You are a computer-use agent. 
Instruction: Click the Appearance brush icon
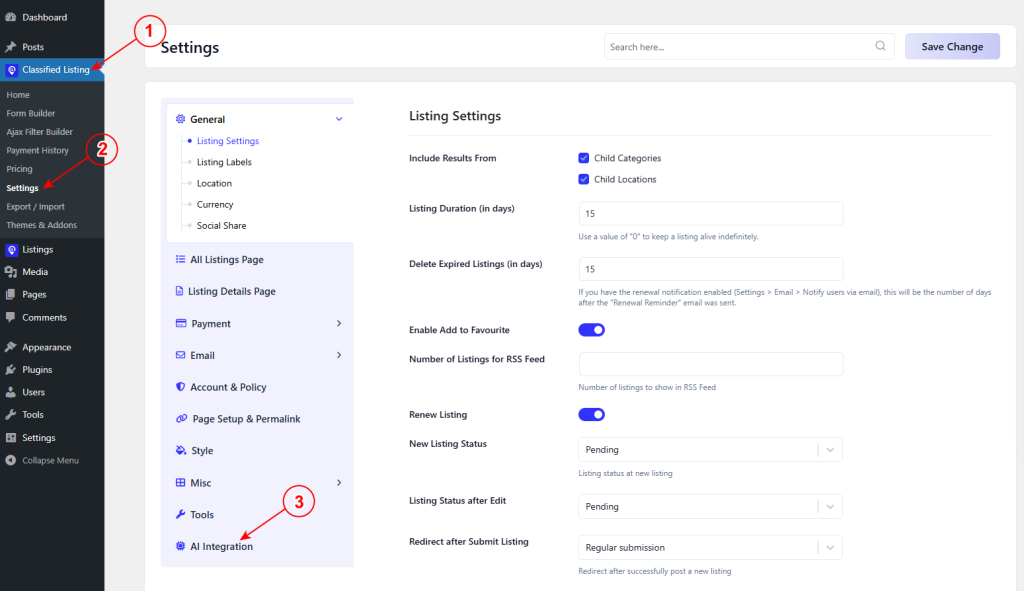[x=10, y=347]
